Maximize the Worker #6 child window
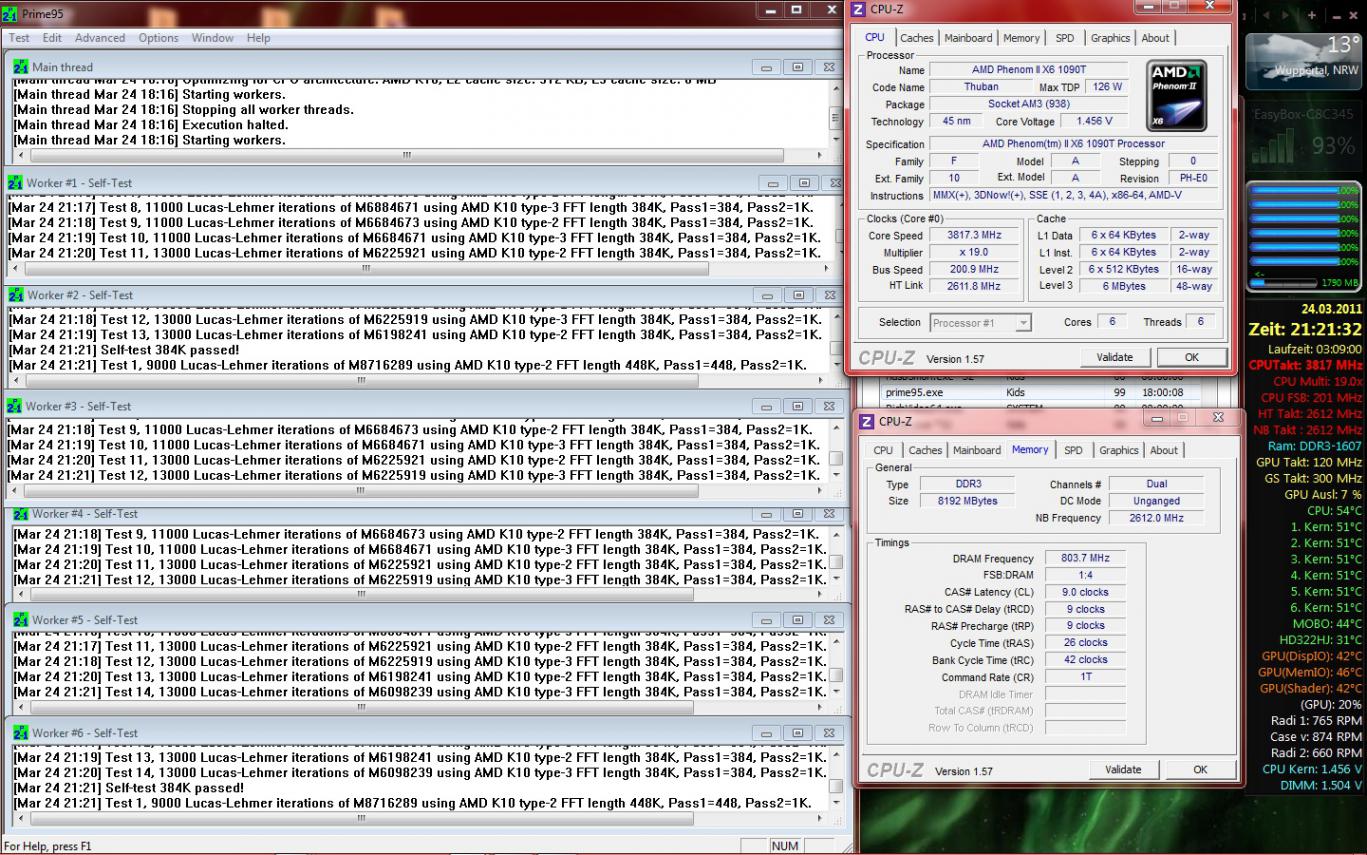Image resolution: width=1367 pixels, height=855 pixels. pyautogui.click(x=798, y=733)
